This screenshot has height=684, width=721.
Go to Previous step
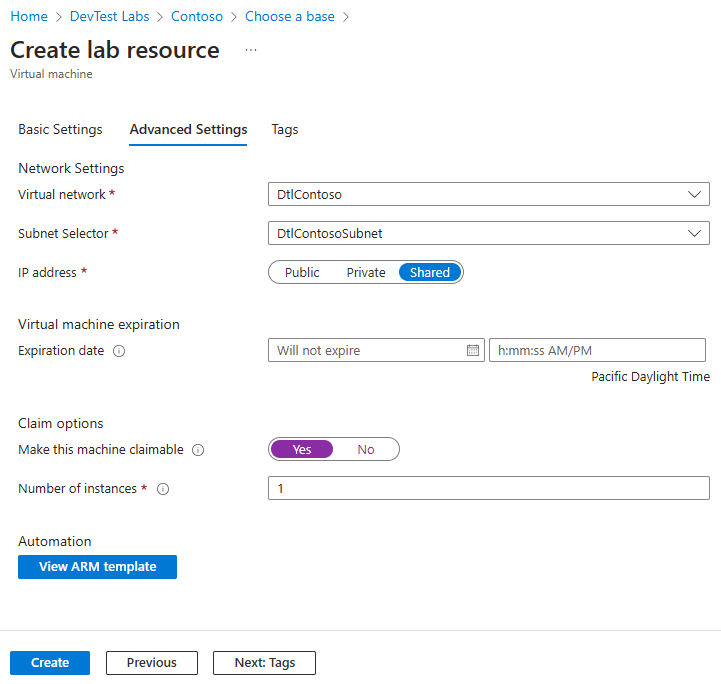152,662
